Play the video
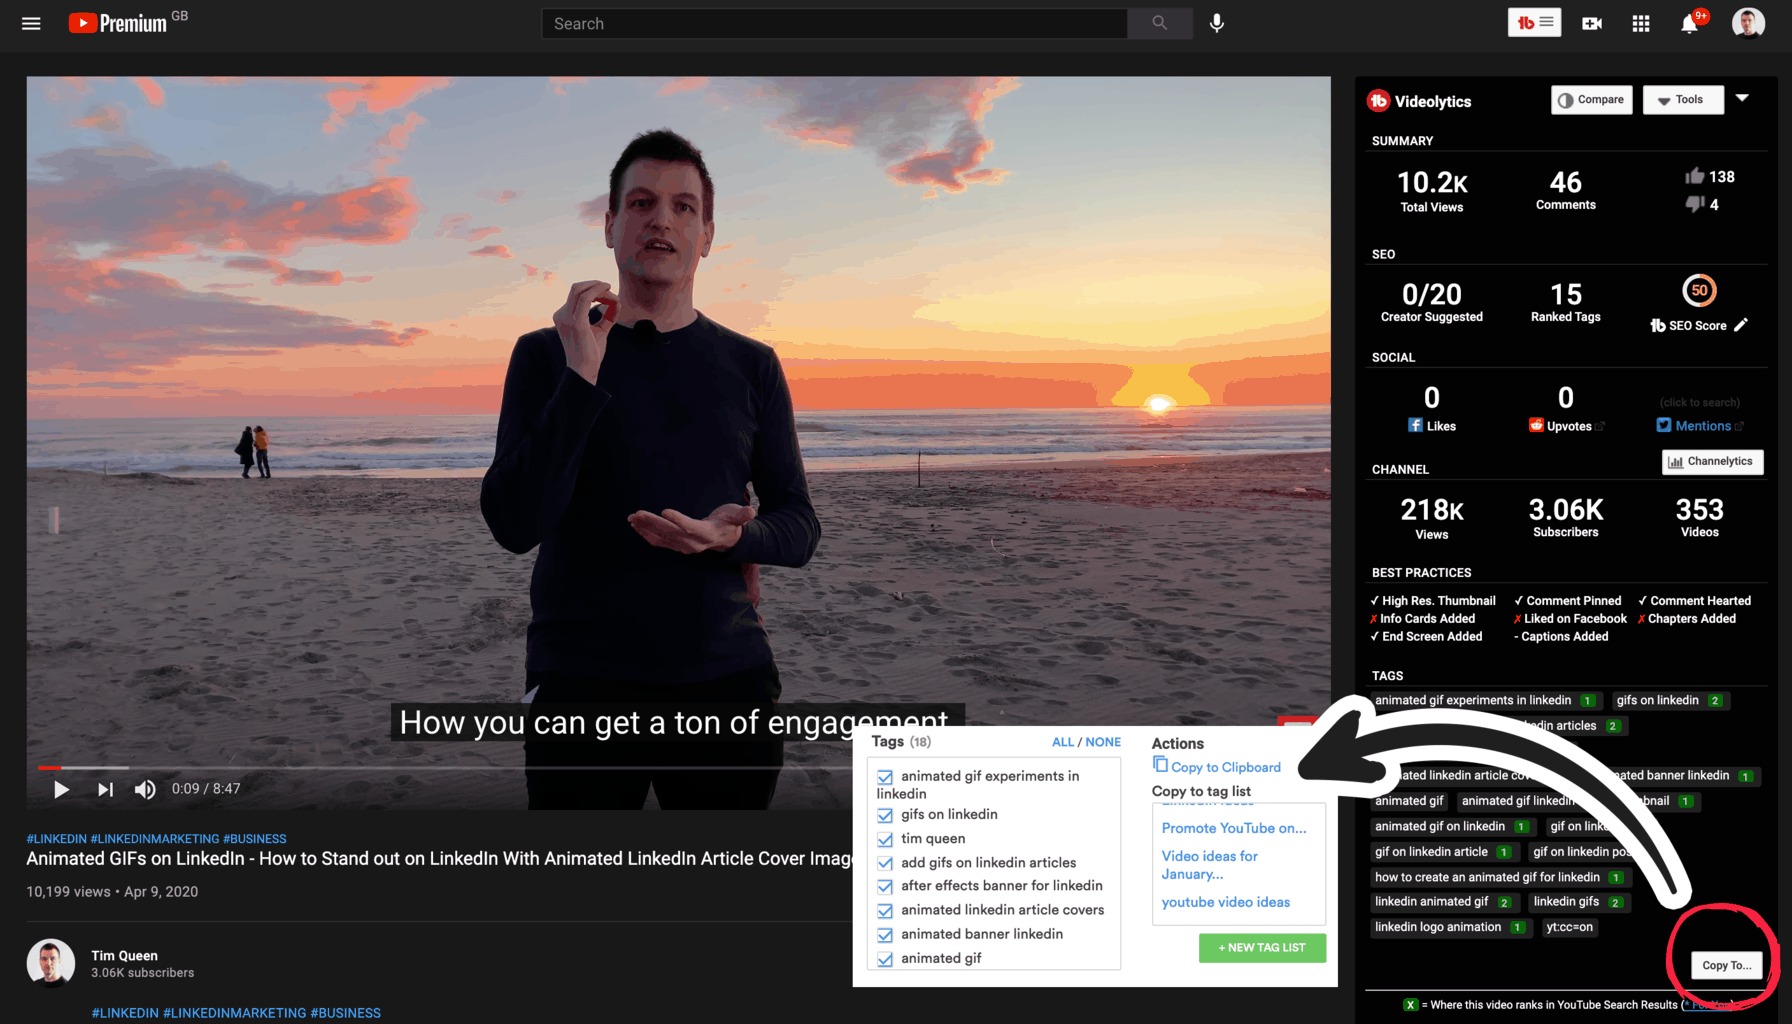Screen dimensions: 1792x1024 point(61,789)
